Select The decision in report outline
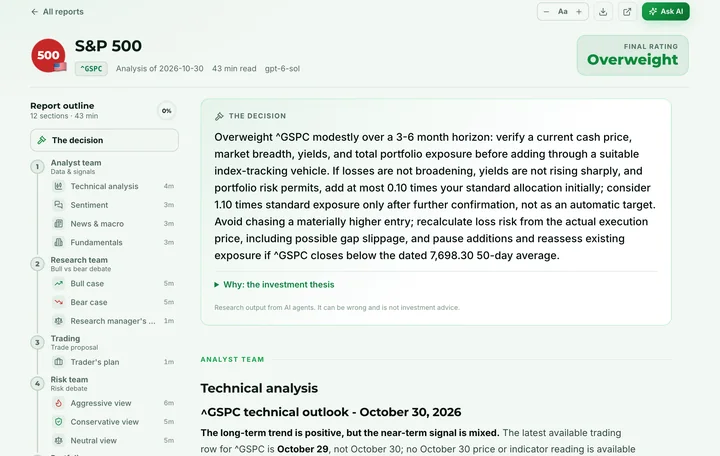The height and width of the screenshot is (456, 720). click(x=104, y=140)
